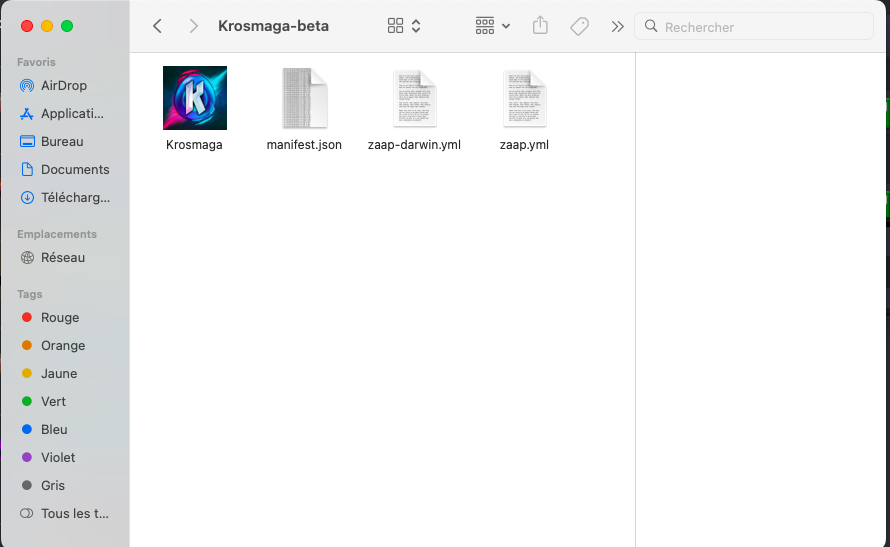Click the Emplacements section header

click(57, 234)
